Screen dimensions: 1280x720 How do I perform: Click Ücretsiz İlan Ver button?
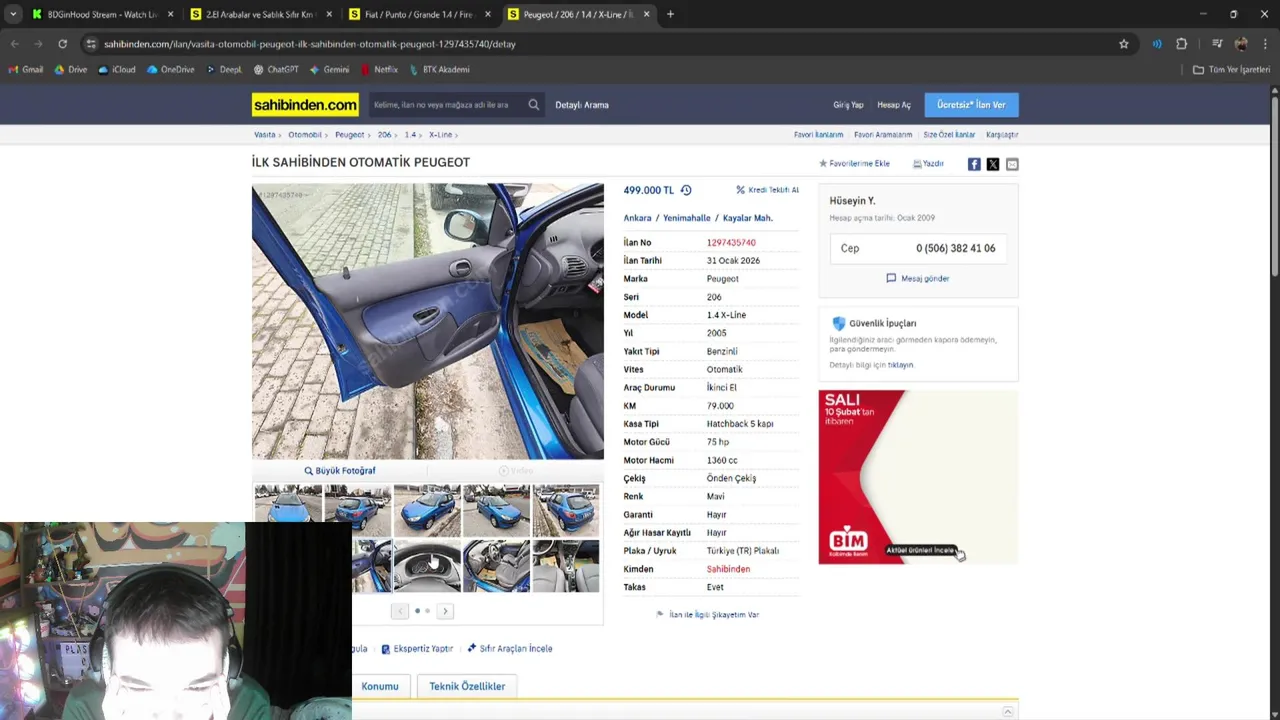tap(971, 105)
